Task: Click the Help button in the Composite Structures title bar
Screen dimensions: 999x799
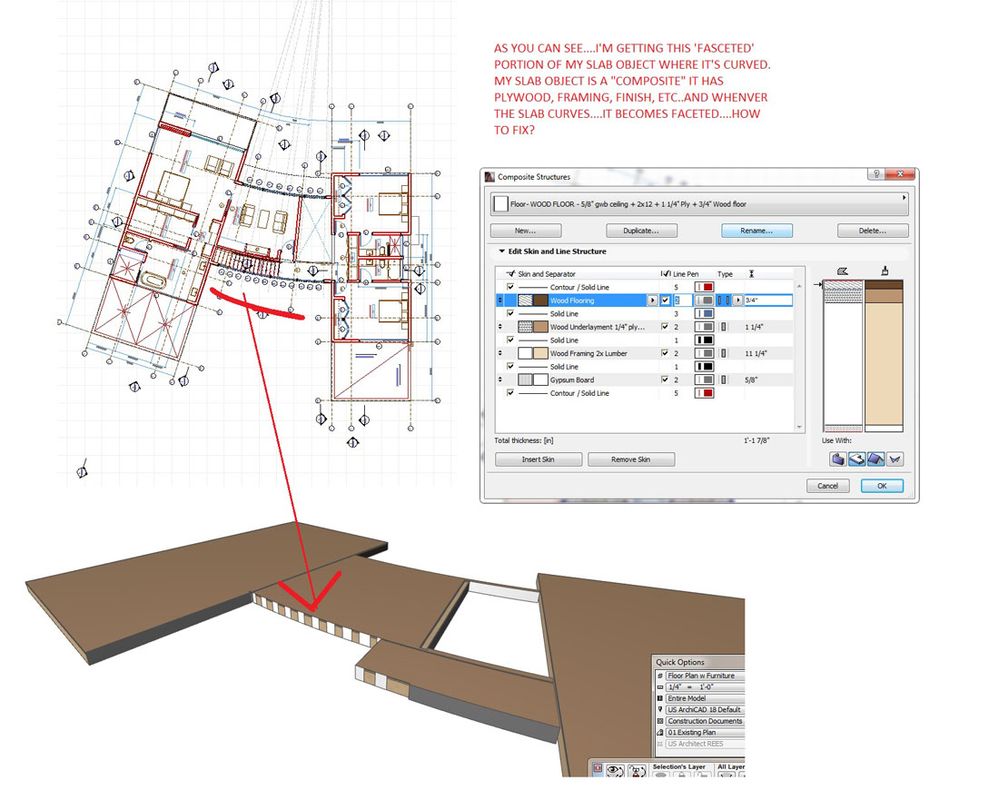Action: [x=877, y=174]
